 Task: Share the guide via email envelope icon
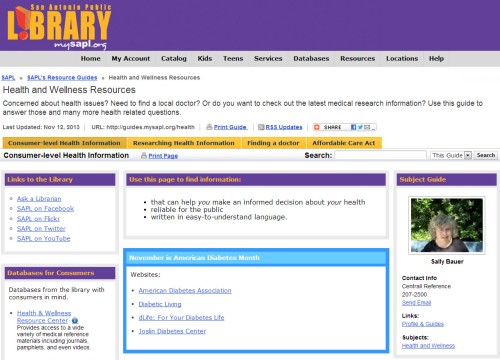367,127
